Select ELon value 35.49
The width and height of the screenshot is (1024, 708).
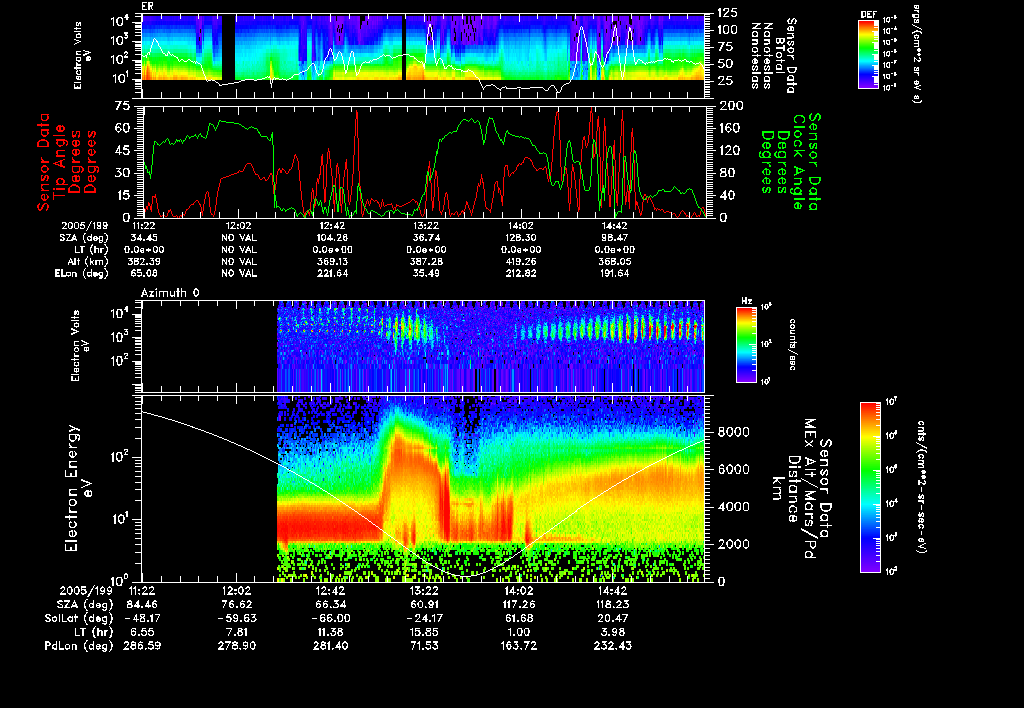(x=426, y=273)
